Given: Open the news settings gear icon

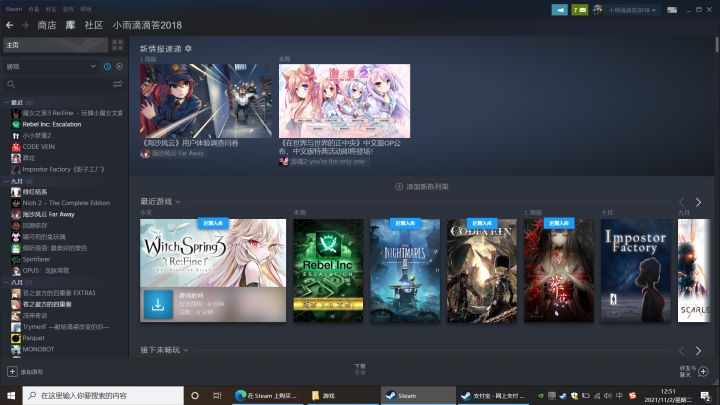Looking at the screenshot, I should [188, 49].
